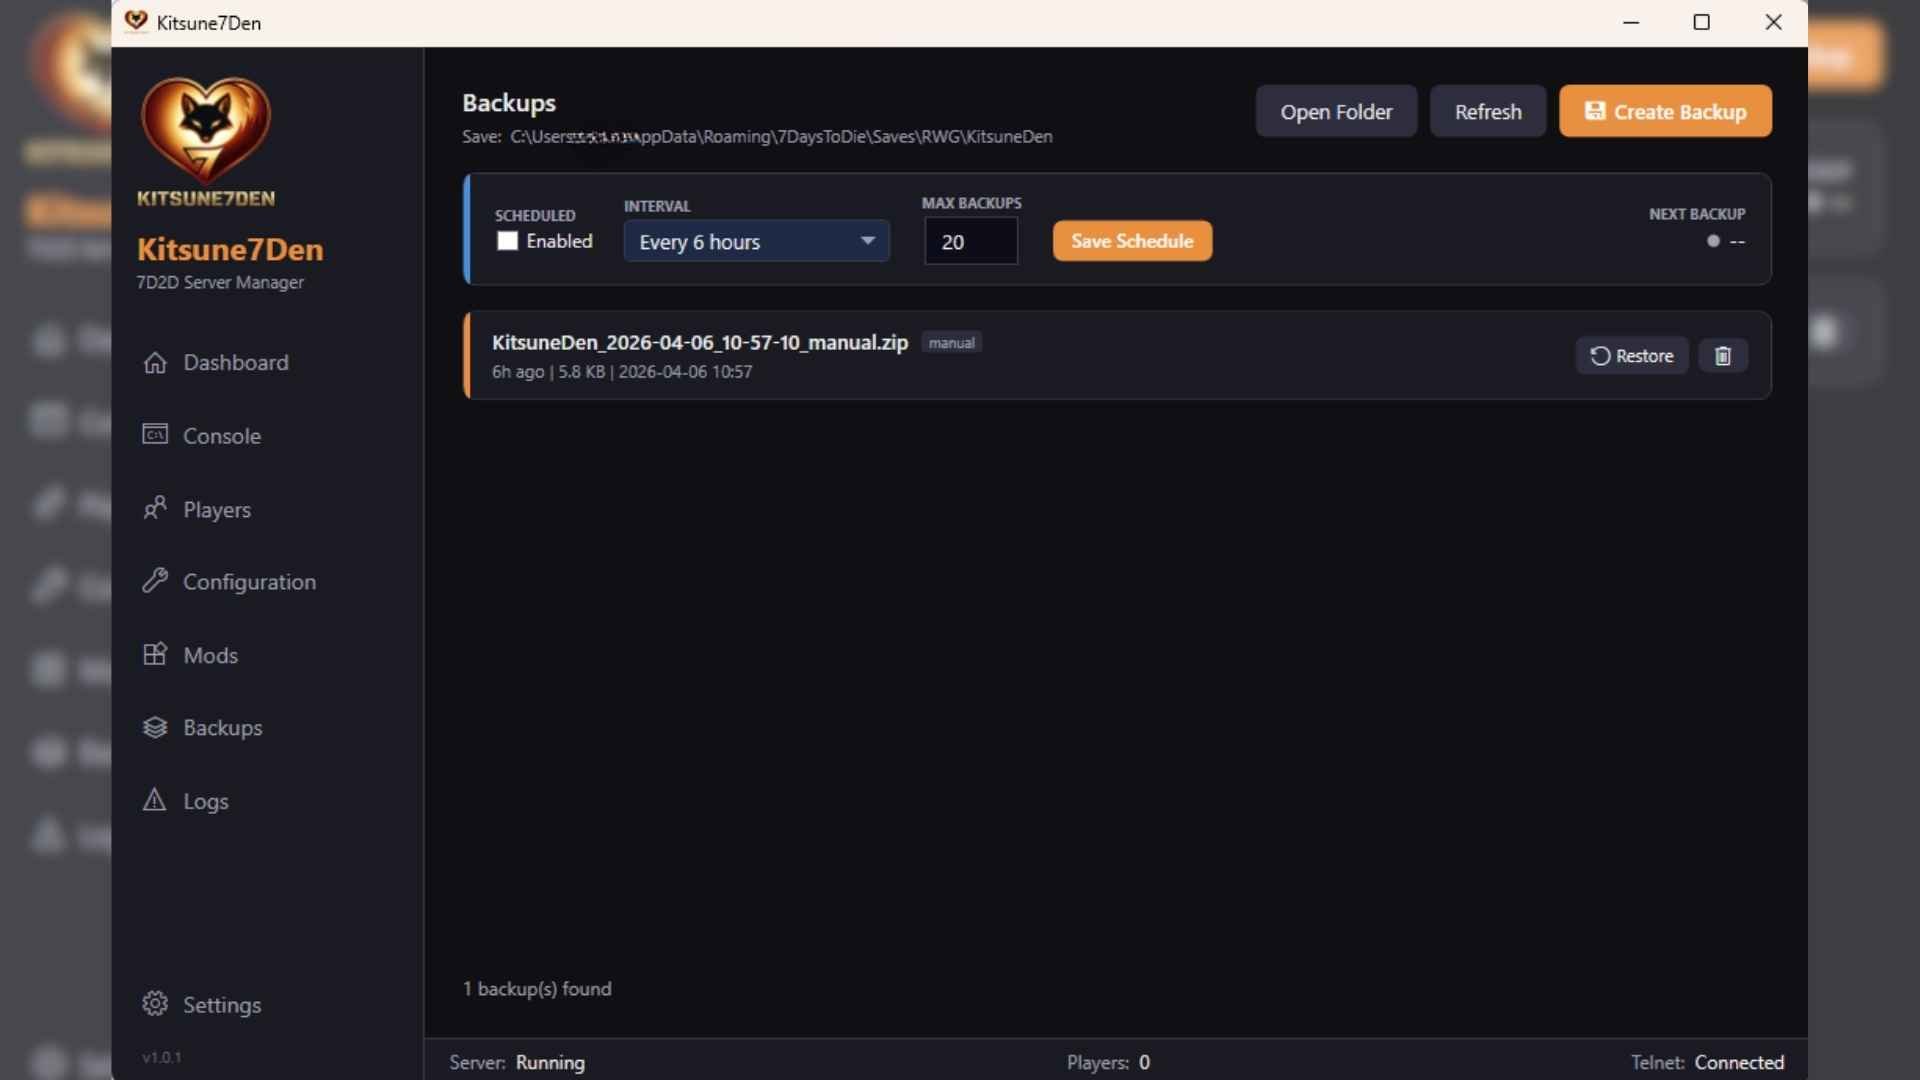Click the Backups layers icon
Image resolution: width=1920 pixels, height=1080 pixels.
point(155,727)
